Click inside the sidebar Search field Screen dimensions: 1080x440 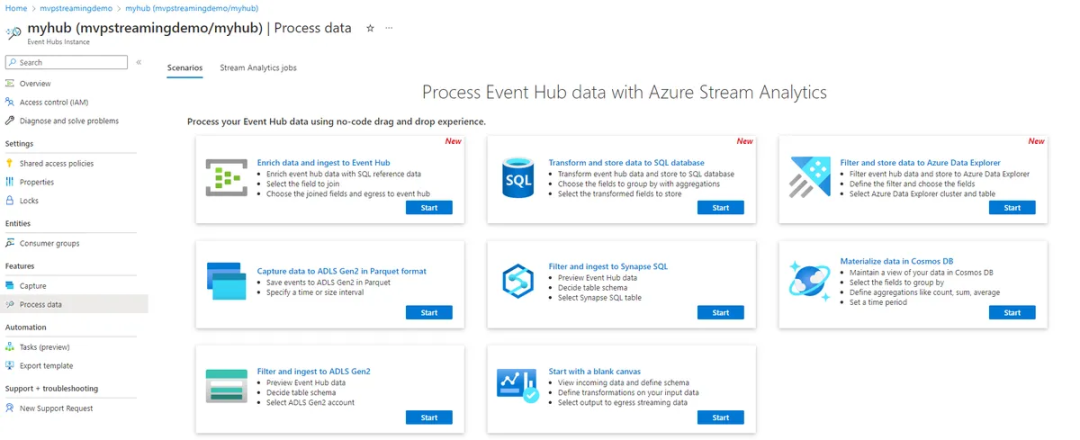(x=70, y=62)
